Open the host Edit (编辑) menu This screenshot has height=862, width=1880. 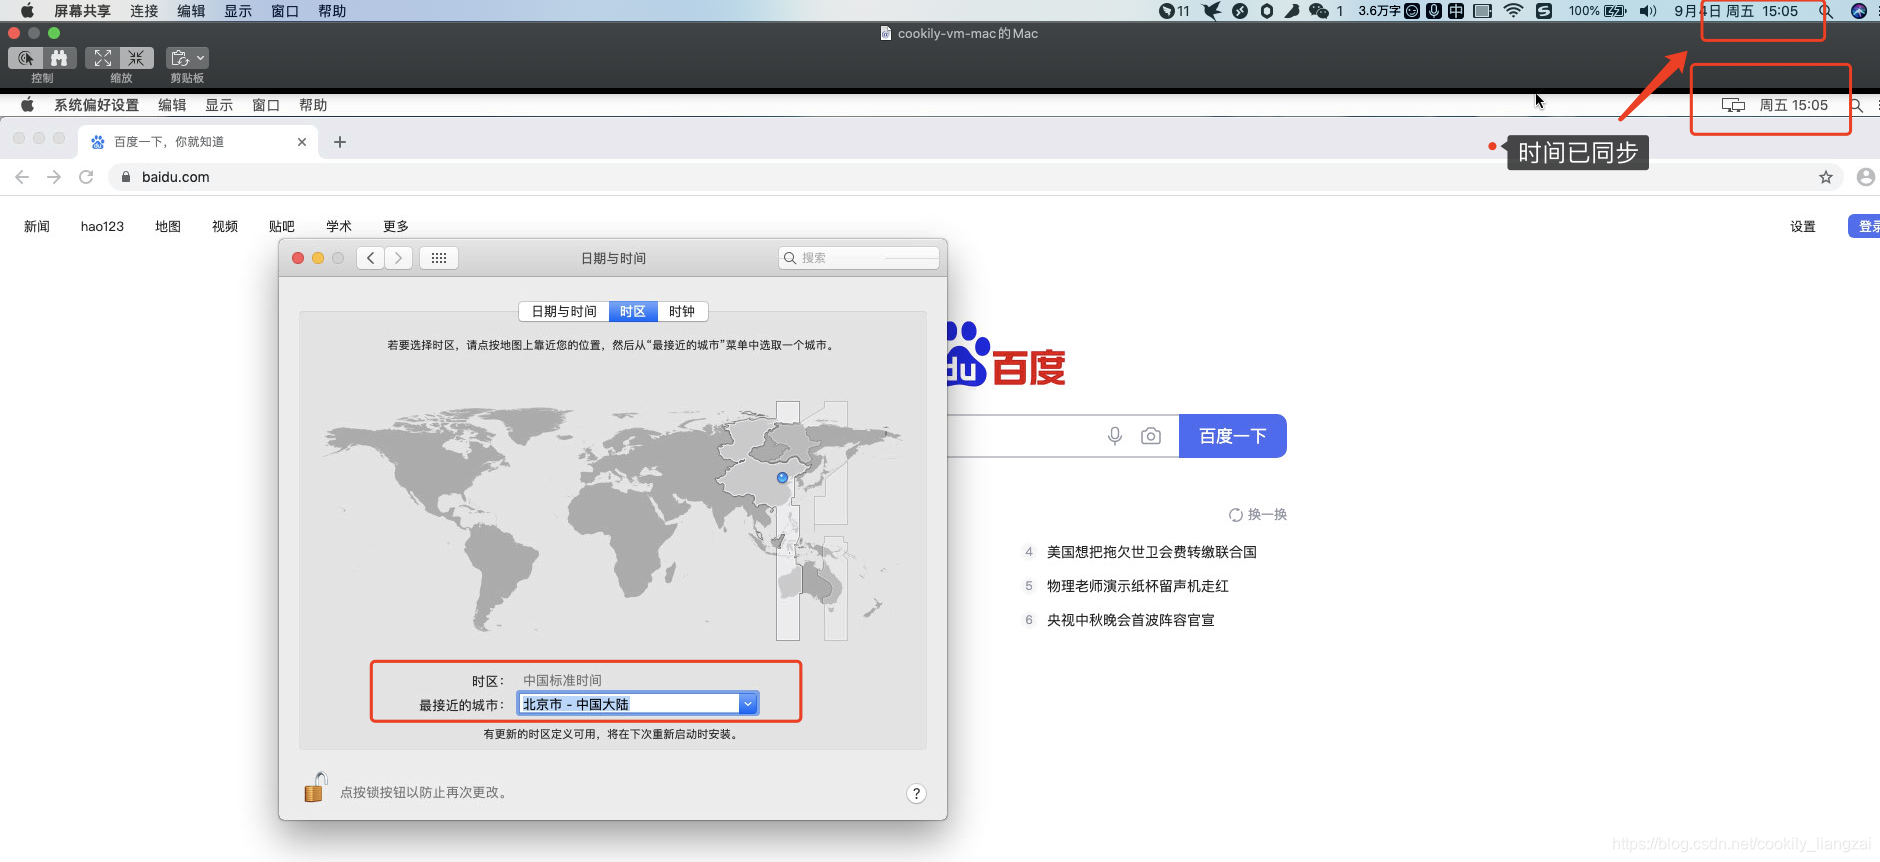[191, 11]
